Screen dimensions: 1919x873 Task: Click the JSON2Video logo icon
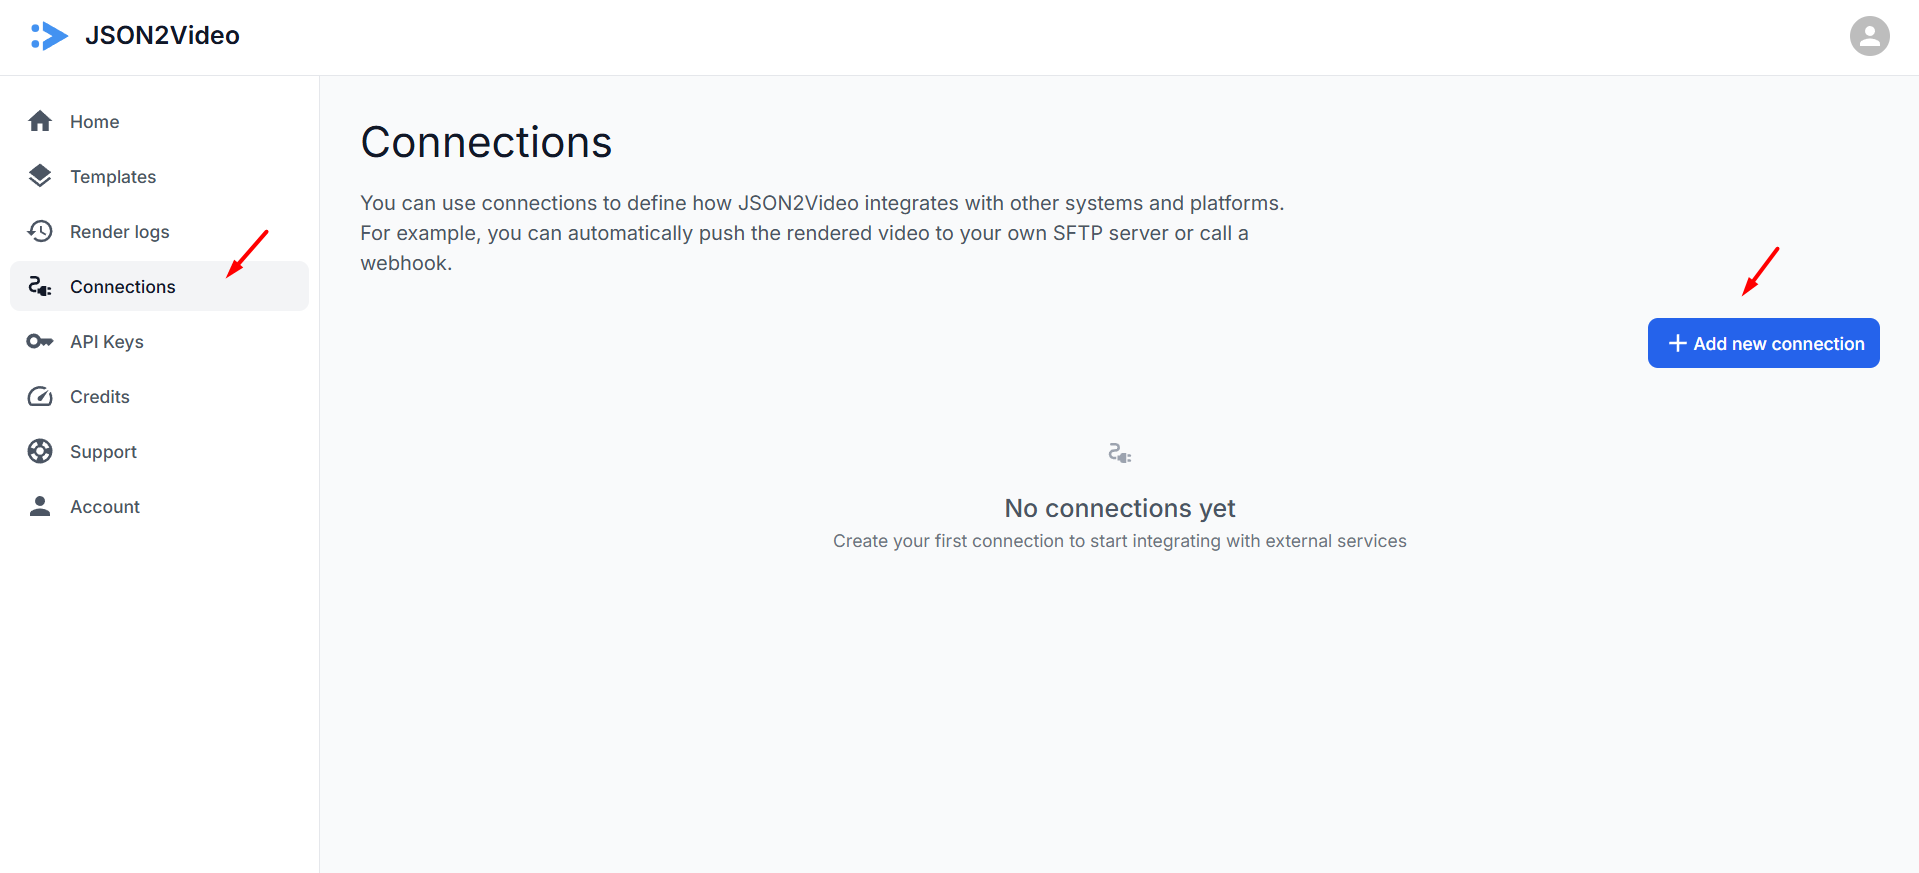tap(49, 36)
